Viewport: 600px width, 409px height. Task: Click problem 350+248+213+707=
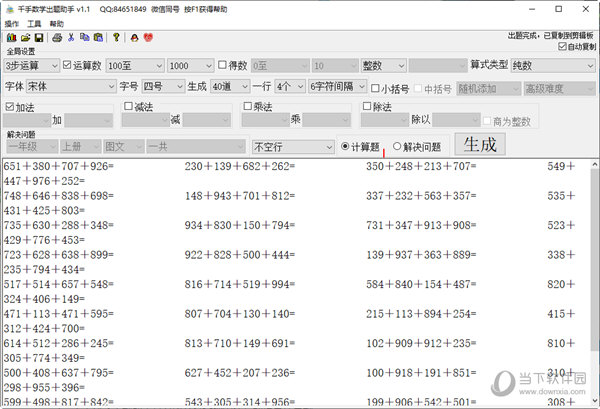(421, 166)
